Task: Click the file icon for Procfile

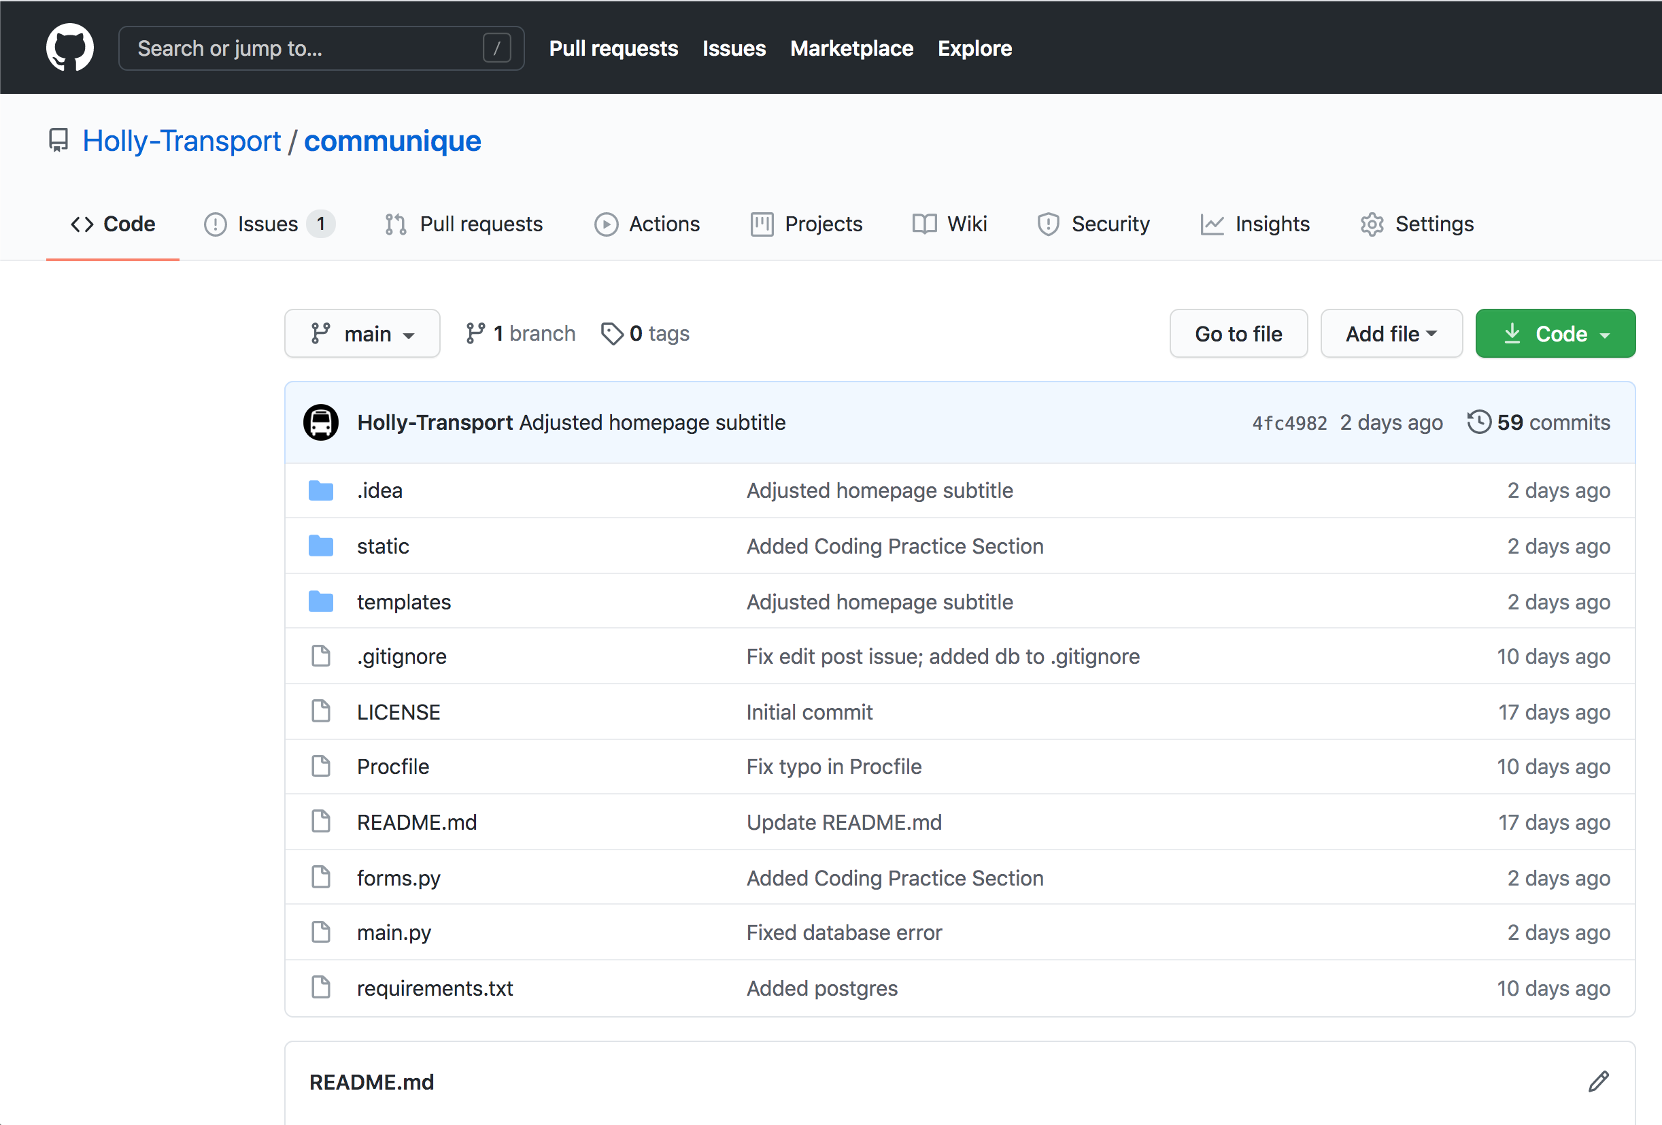Action: [321, 766]
